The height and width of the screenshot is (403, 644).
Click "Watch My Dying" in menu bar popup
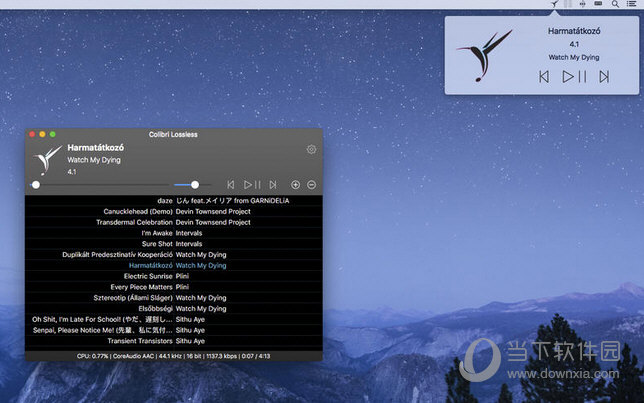coord(574,57)
